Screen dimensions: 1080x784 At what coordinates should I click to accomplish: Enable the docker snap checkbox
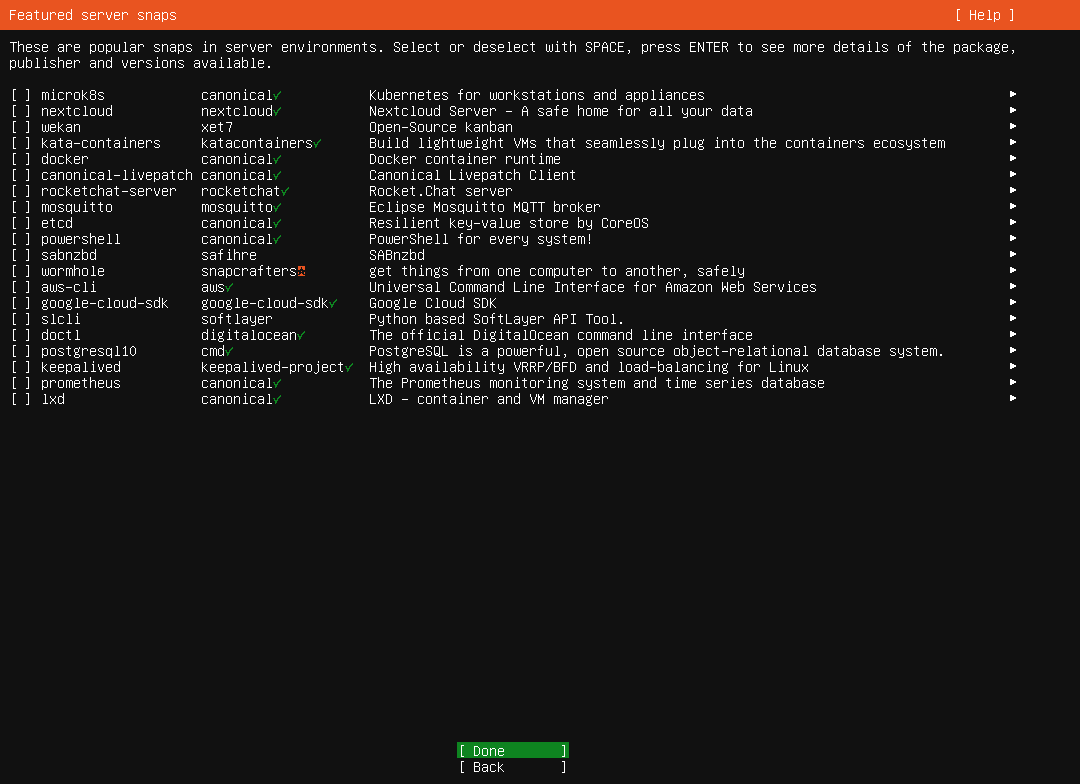tap(21, 159)
